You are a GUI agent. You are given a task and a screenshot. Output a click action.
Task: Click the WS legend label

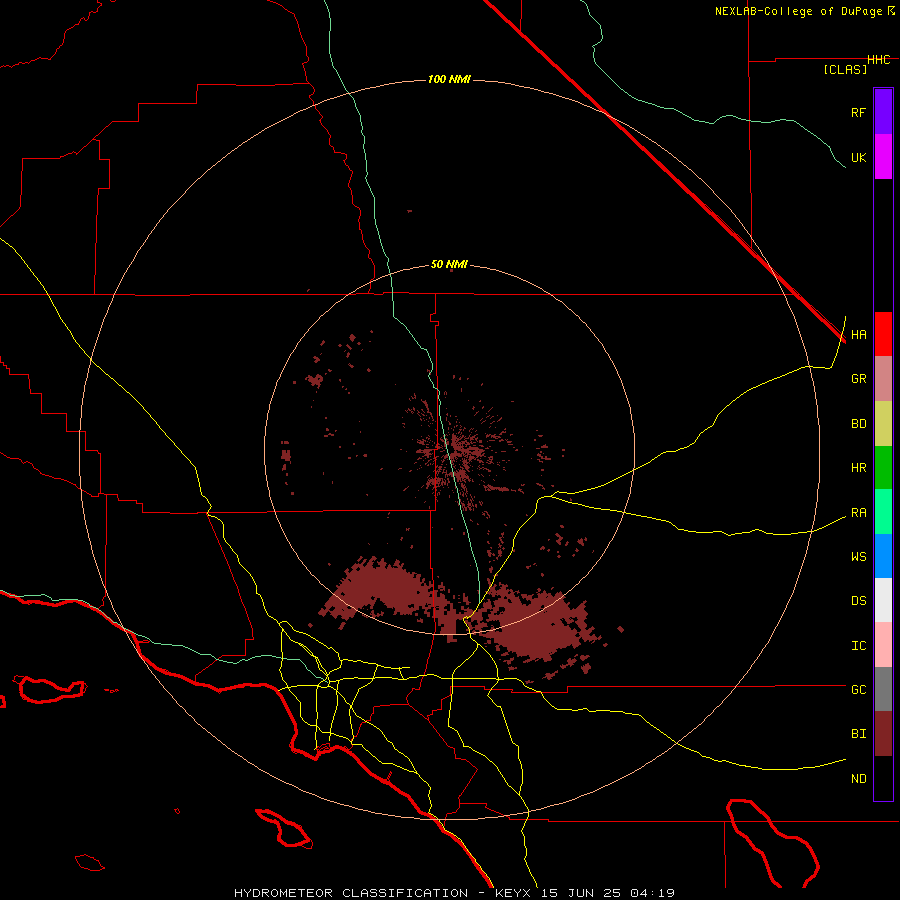pyautogui.click(x=858, y=557)
